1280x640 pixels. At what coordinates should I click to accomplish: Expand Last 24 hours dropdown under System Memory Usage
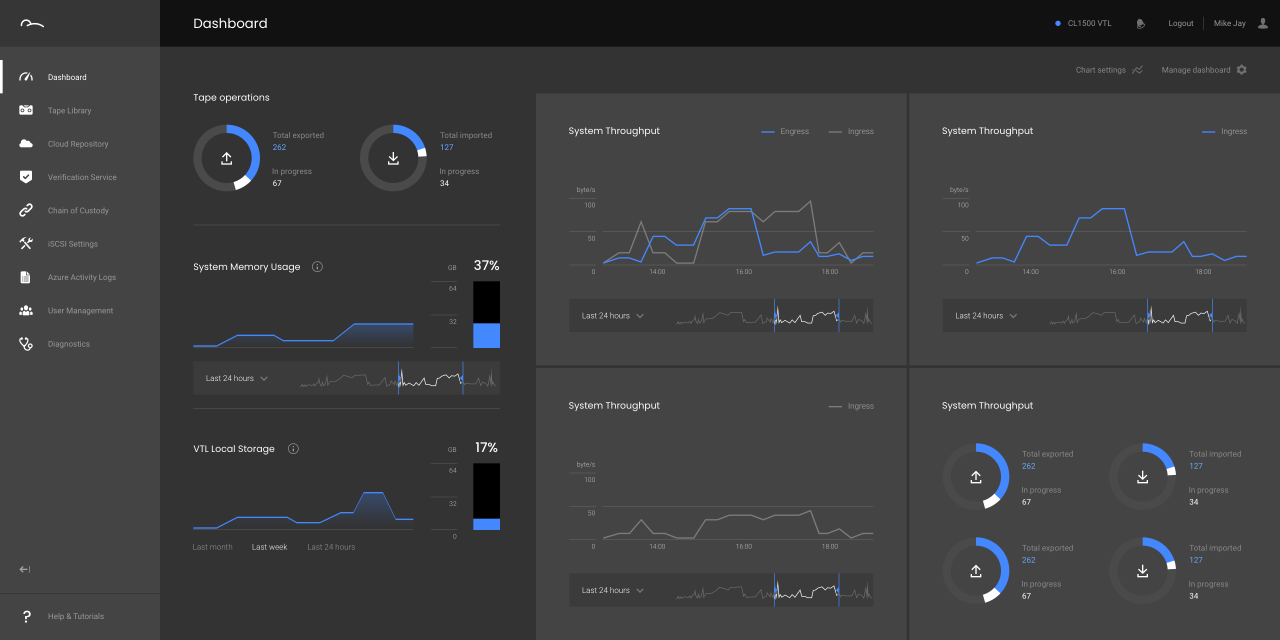tap(237, 379)
